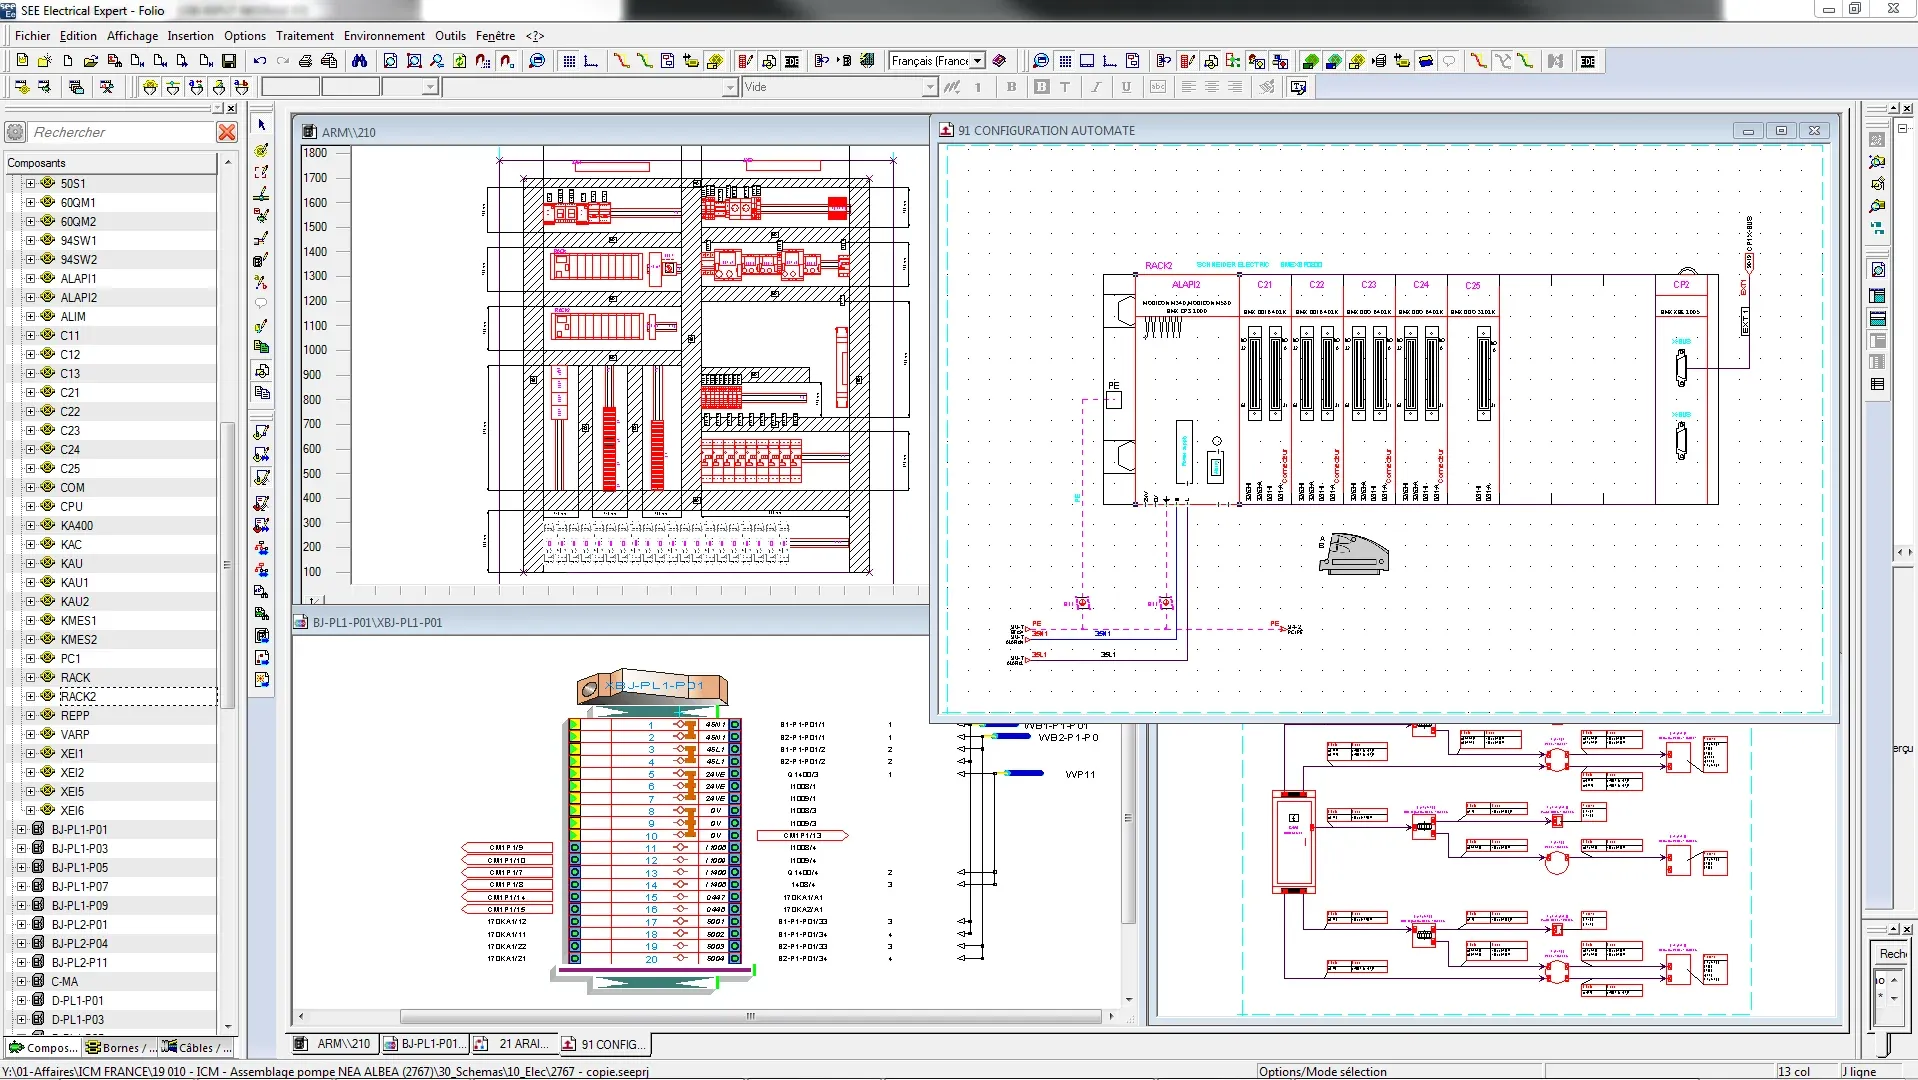
Task: Click the blank New document icon
Action: point(68,61)
